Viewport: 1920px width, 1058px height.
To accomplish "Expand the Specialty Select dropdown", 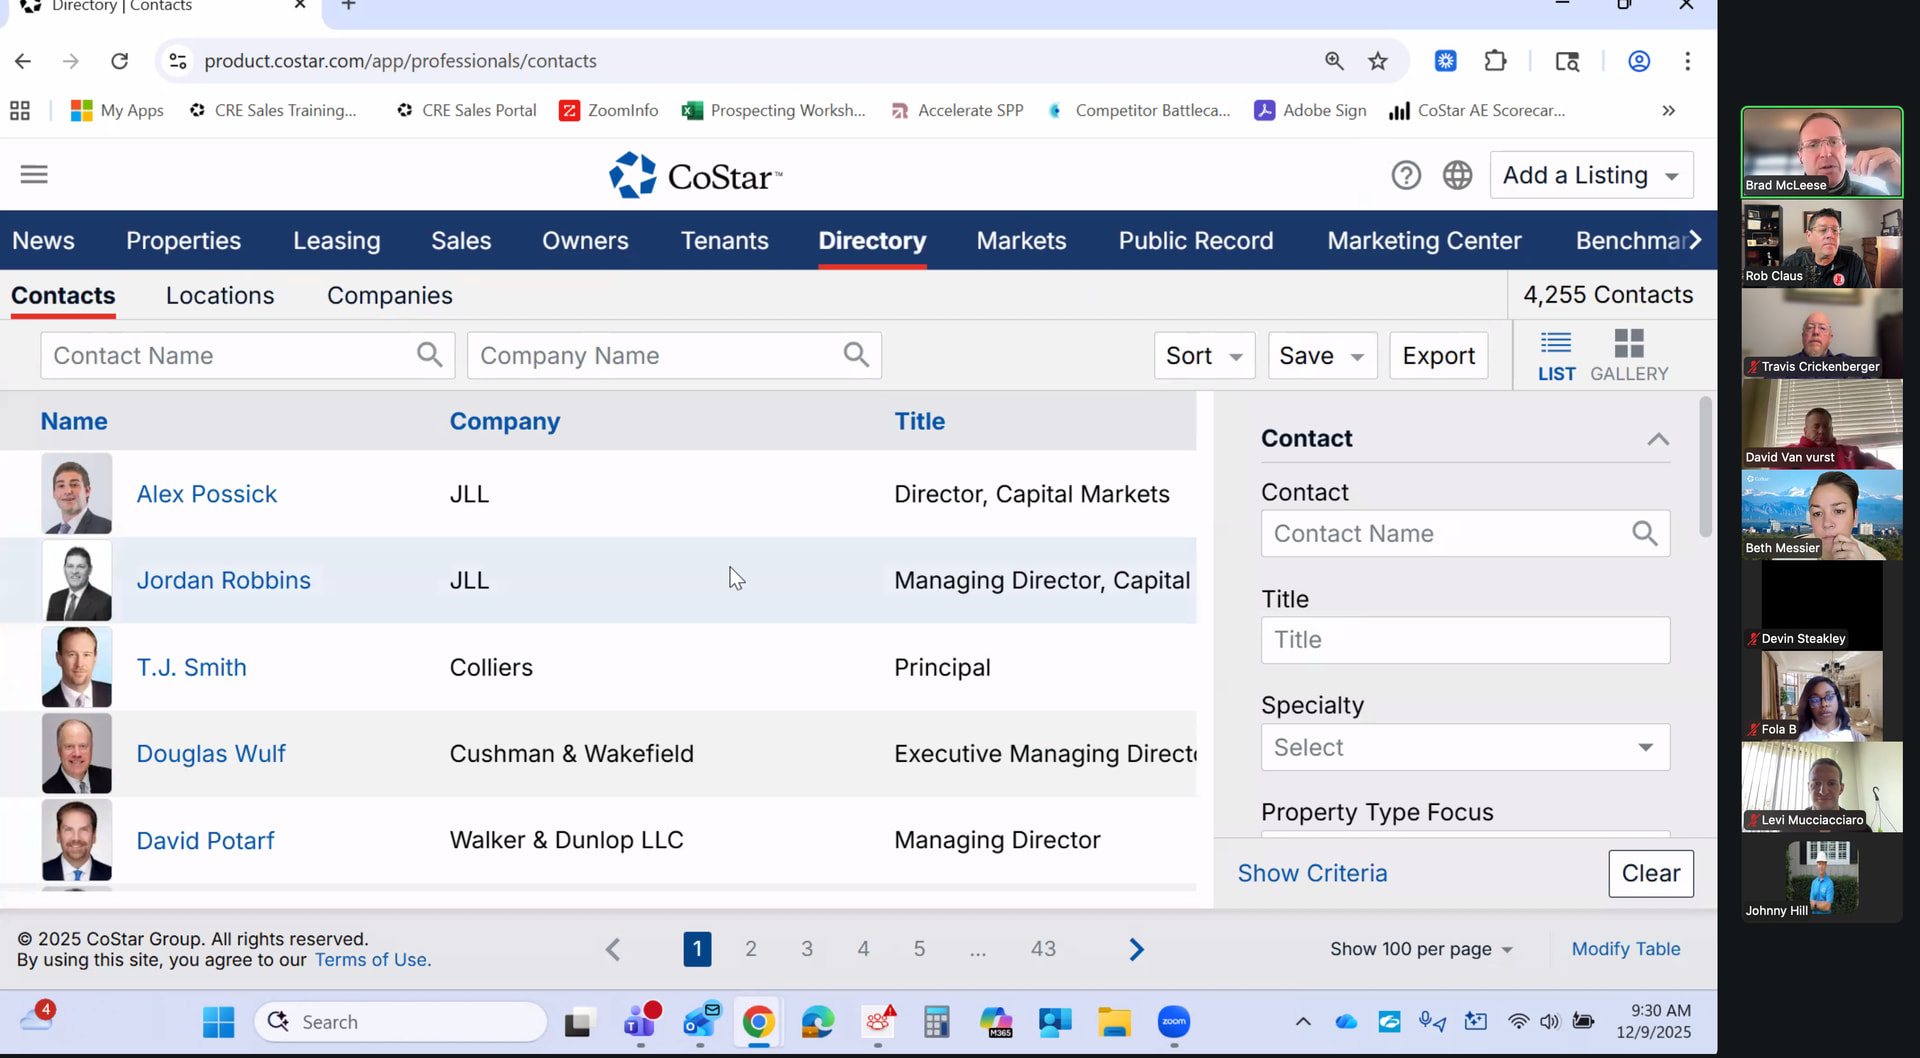I will click(x=1465, y=748).
